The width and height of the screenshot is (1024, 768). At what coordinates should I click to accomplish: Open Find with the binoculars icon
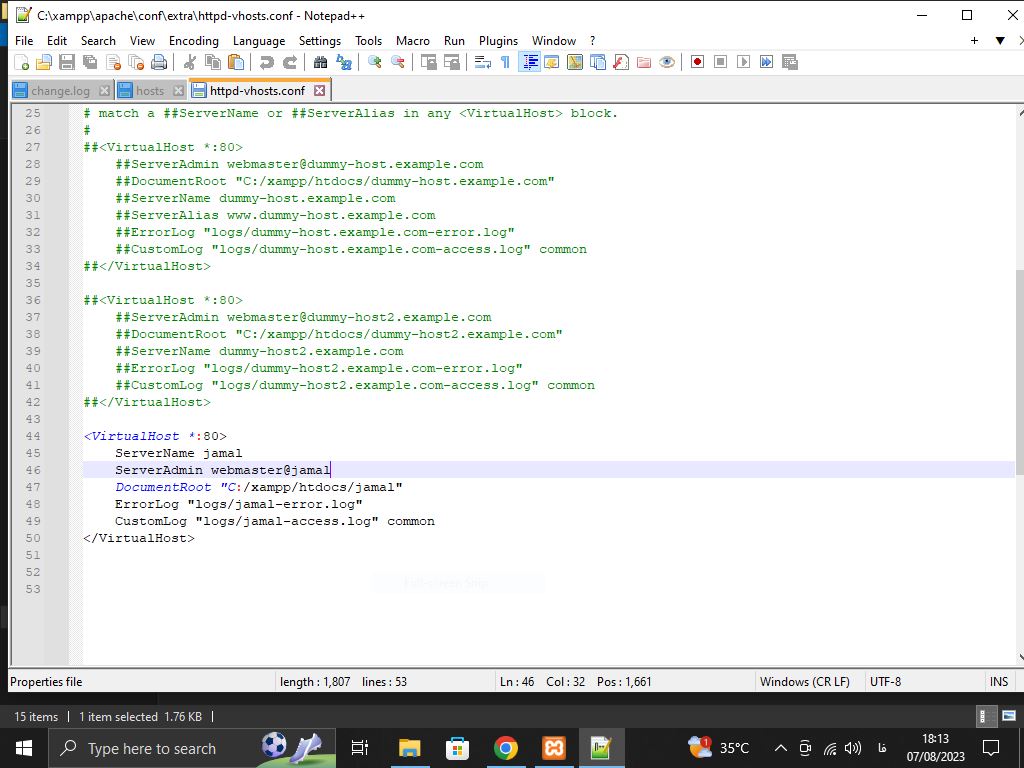coord(320,62)
